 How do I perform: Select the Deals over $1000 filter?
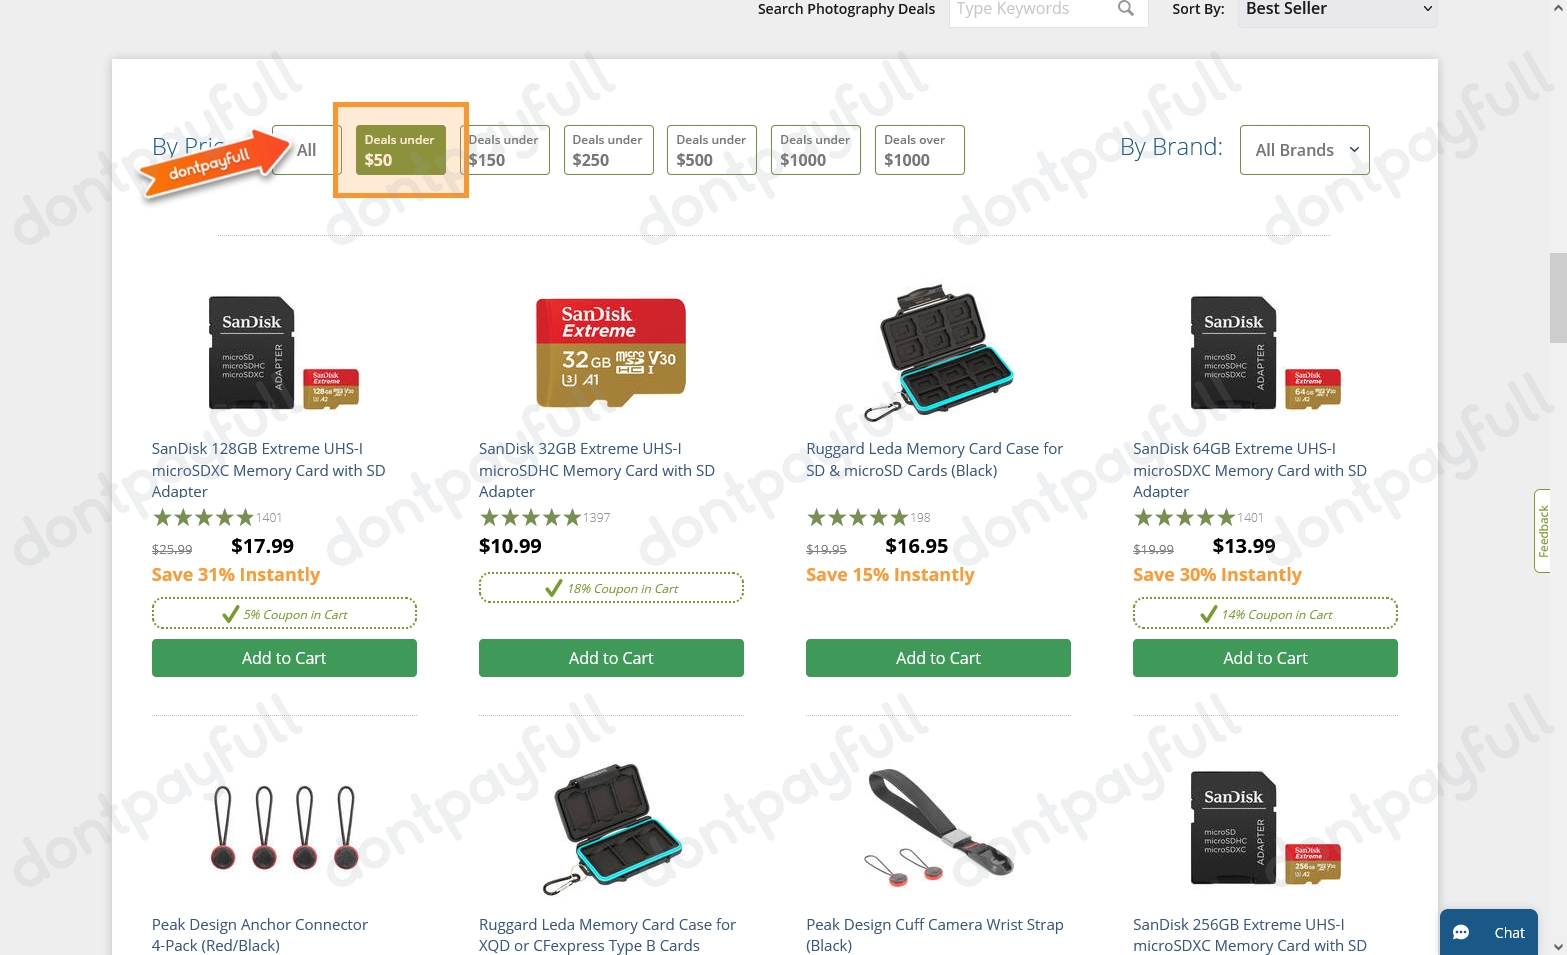point(920,150)
